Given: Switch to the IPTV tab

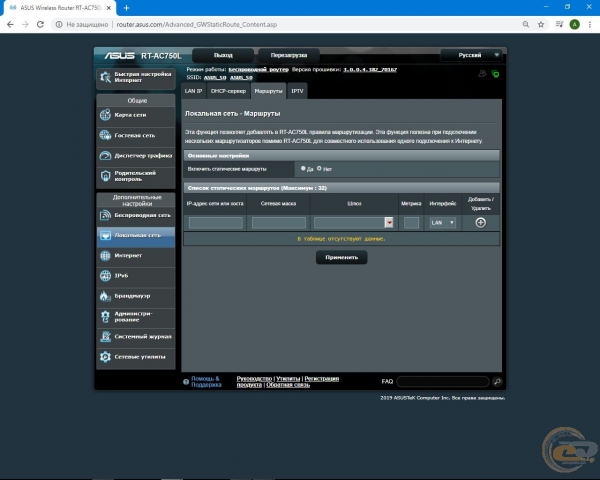Looking at the screenshot, I should click(x=297, y=90).
